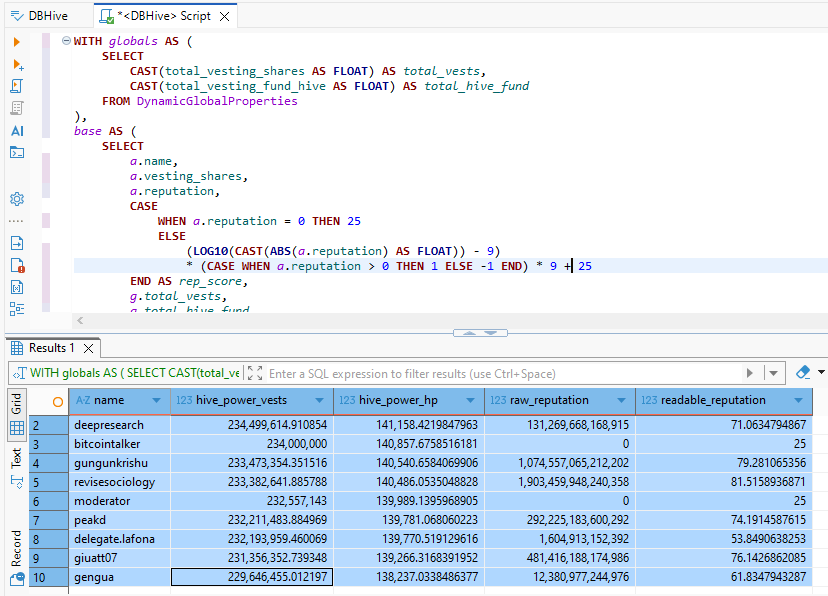
Task: Select the Results 1 tab
Action: [x=52, y=348]
